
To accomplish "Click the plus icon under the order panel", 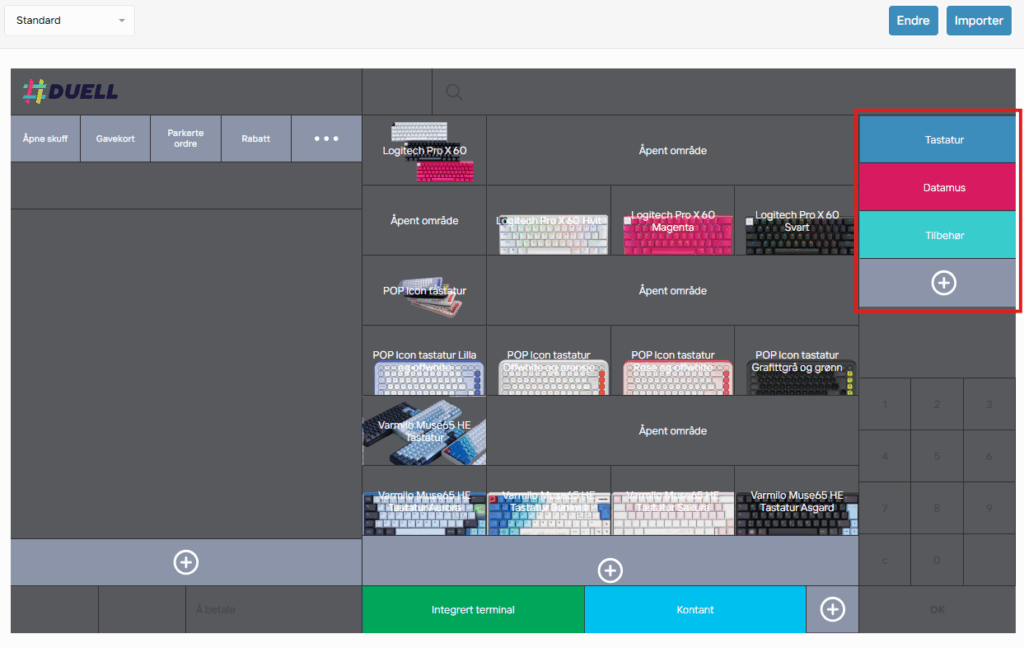I will coord(186,562).
